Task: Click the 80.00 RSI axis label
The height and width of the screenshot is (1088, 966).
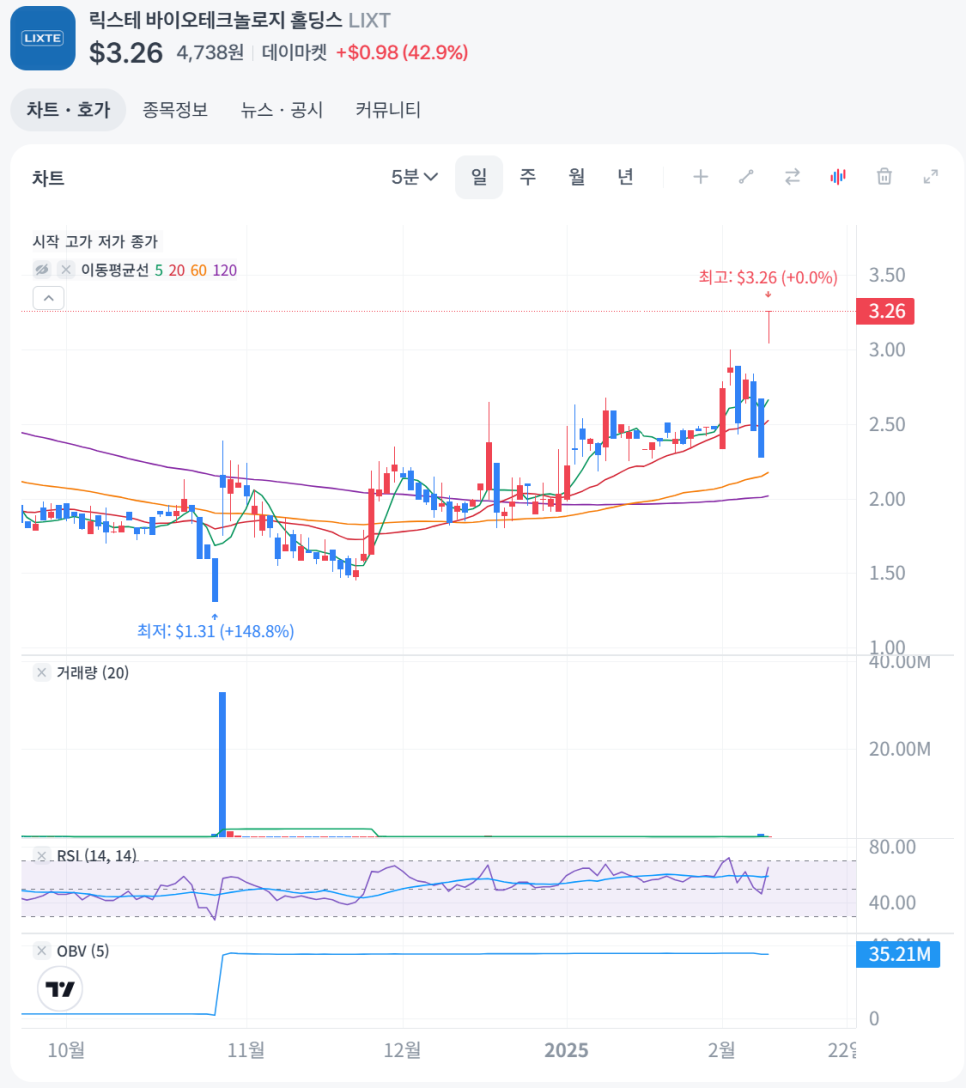Action: click(x=892, y=847)
